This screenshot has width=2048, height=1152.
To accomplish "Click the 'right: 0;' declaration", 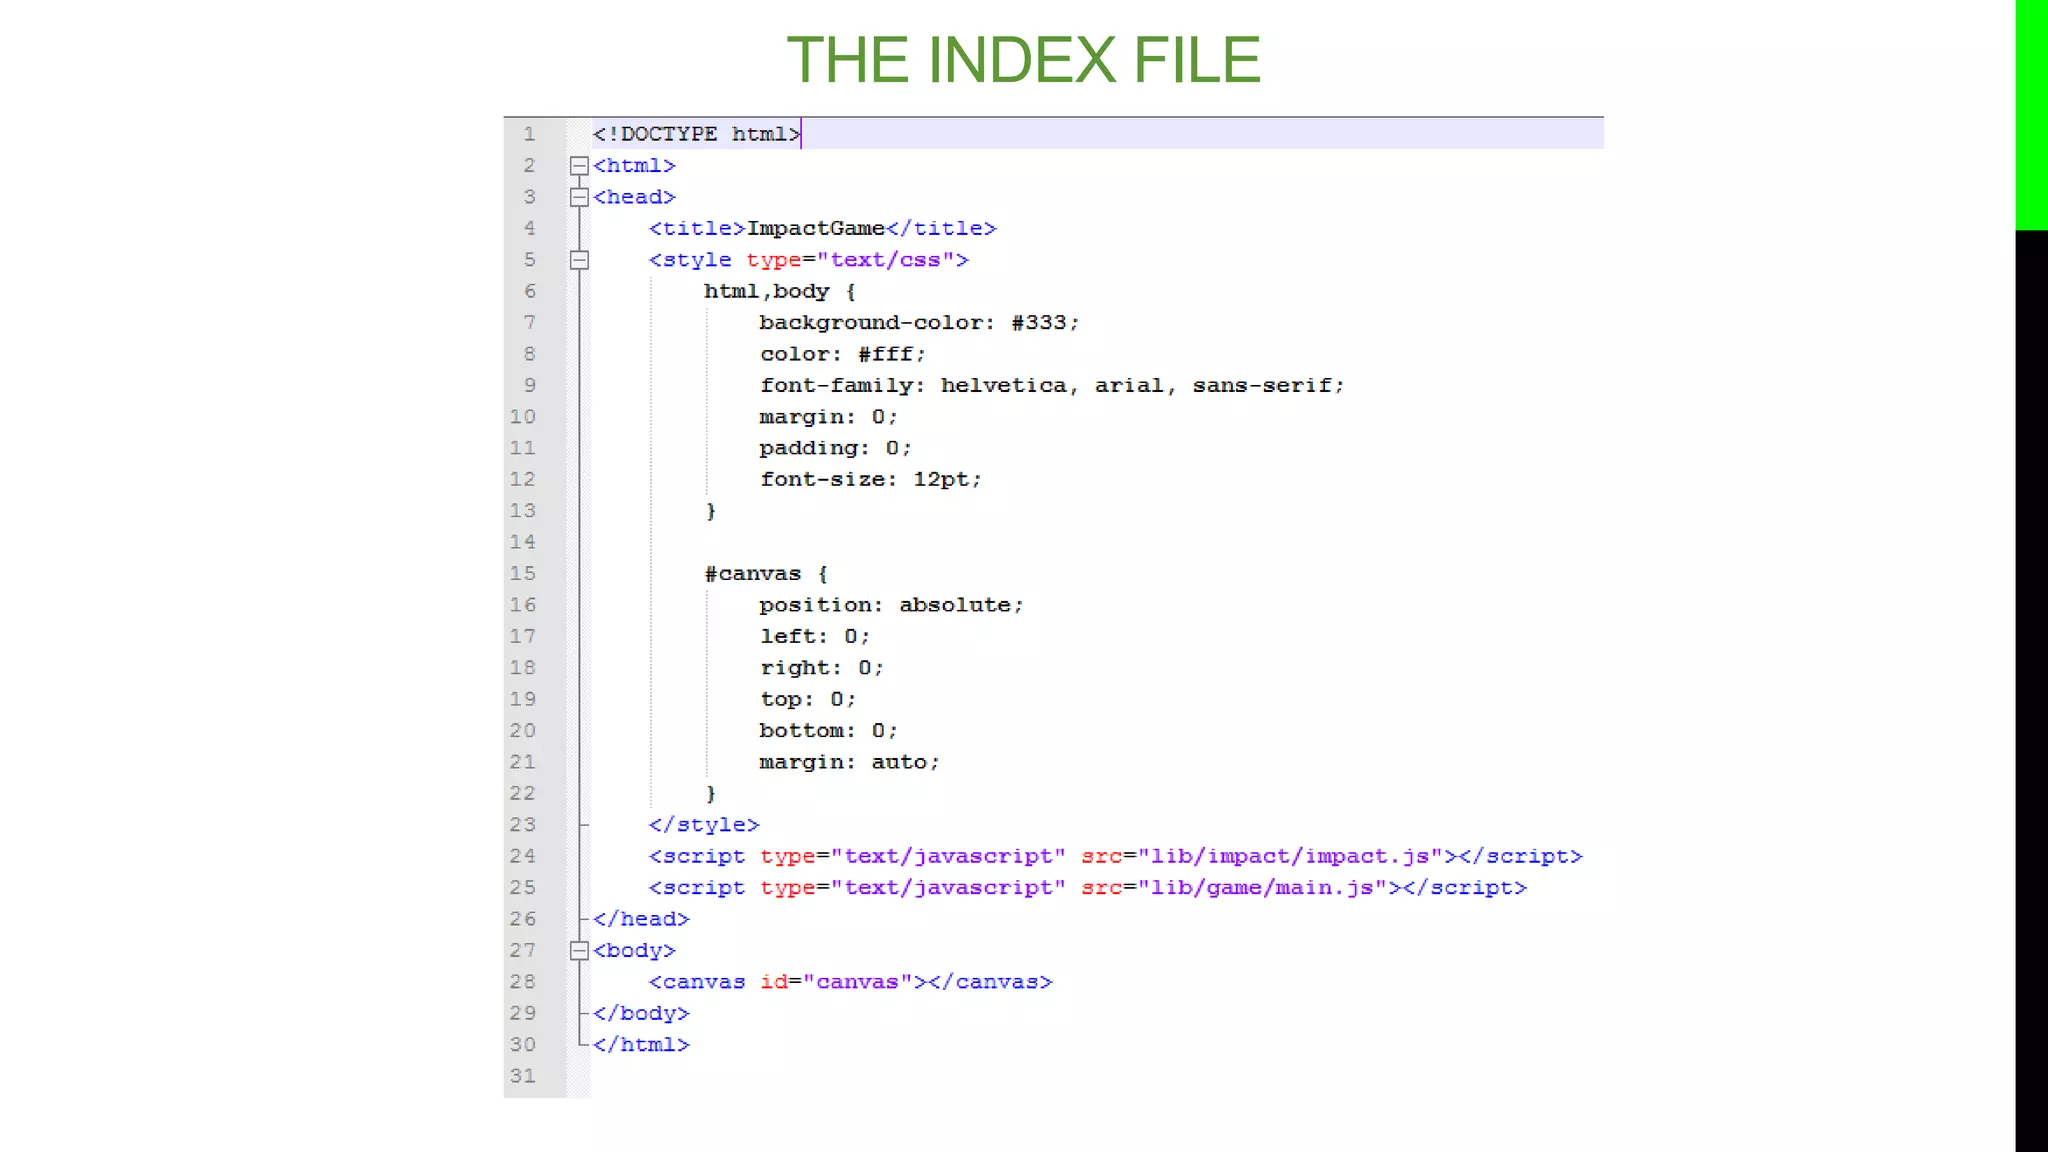I will pos(822,668).
